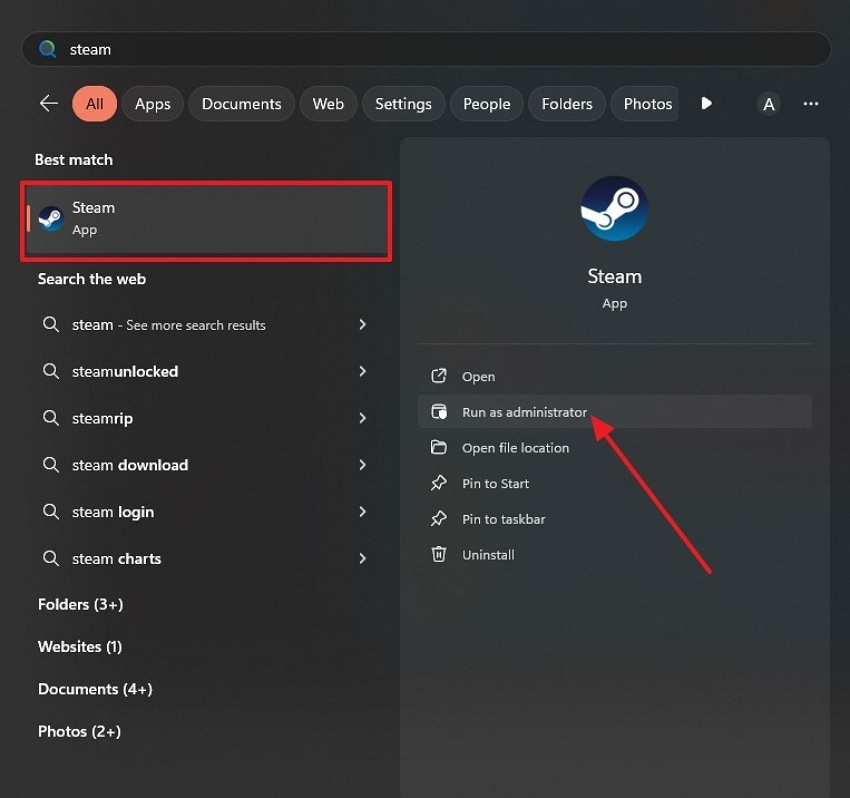The height and width of the screenshot is (798, 850).
Task: Choose Uninstall for Steam
Action: (x=614, y=555)
